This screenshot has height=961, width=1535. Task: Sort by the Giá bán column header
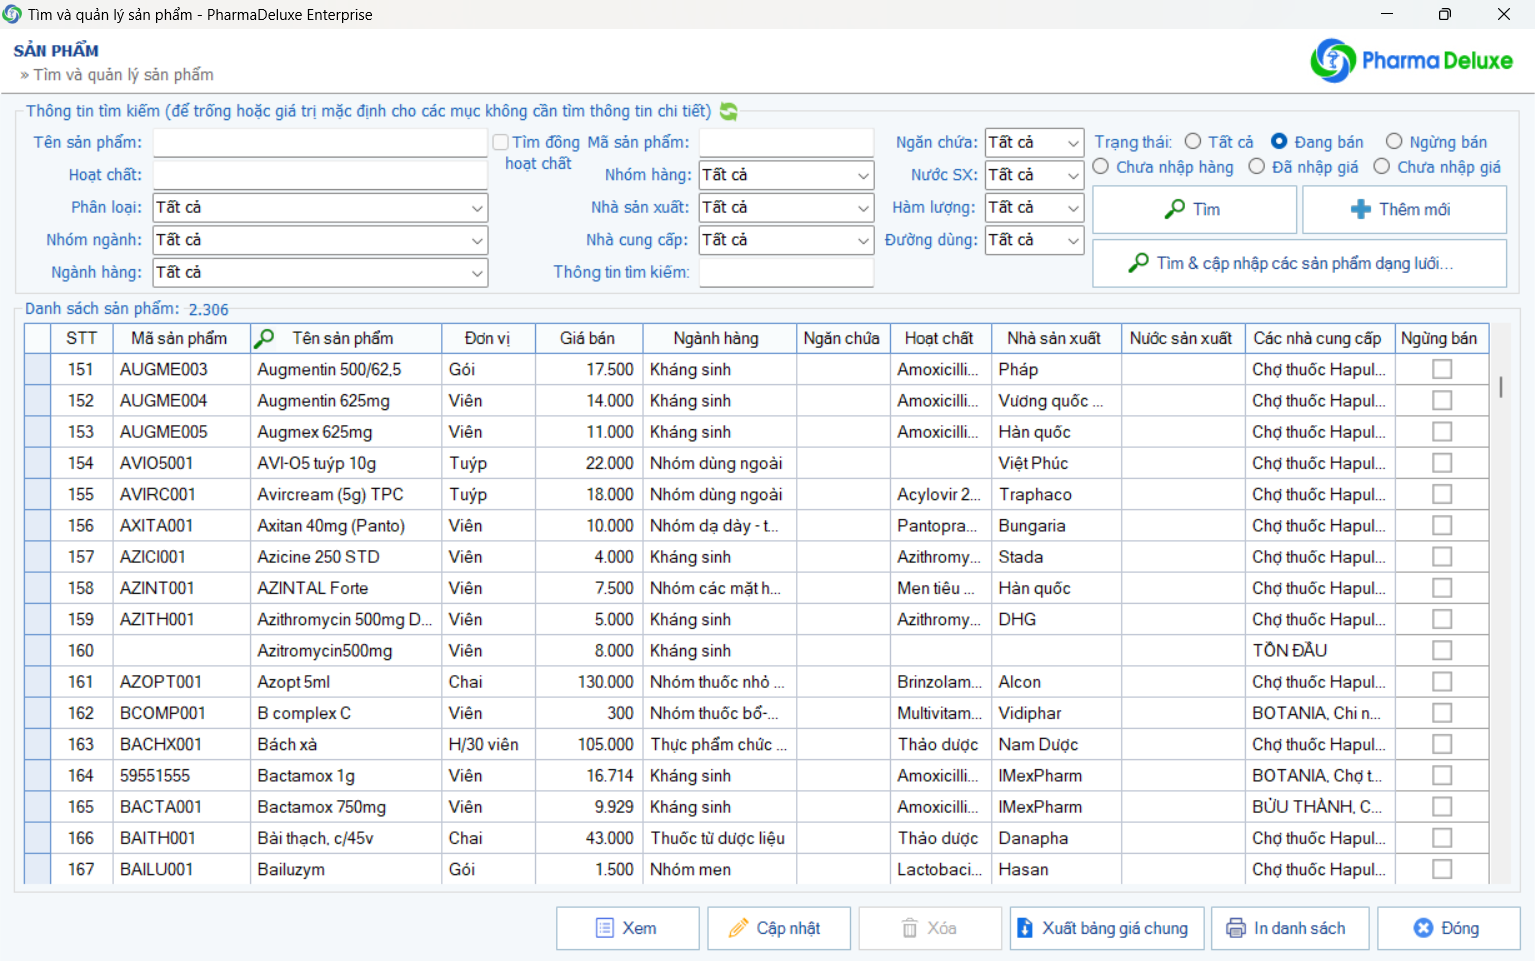pos(589,338)
